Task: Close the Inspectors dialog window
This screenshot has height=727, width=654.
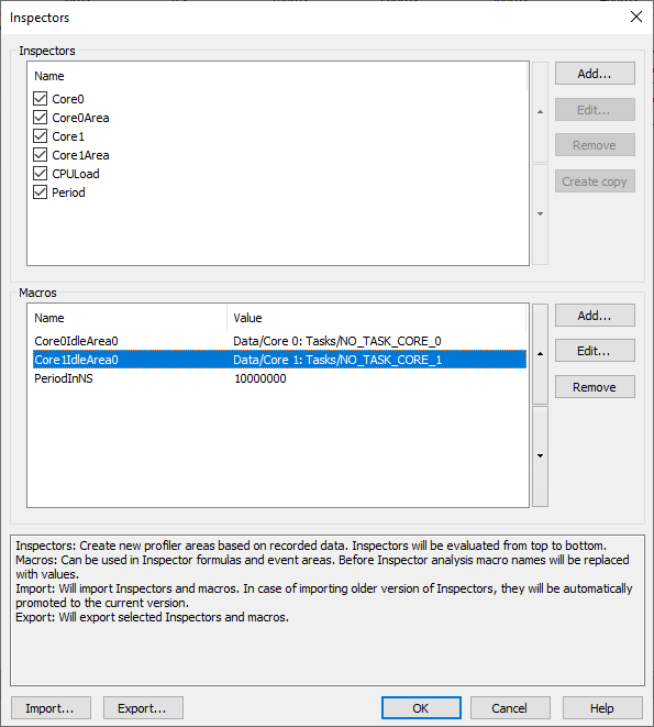Action: point(636,17)
